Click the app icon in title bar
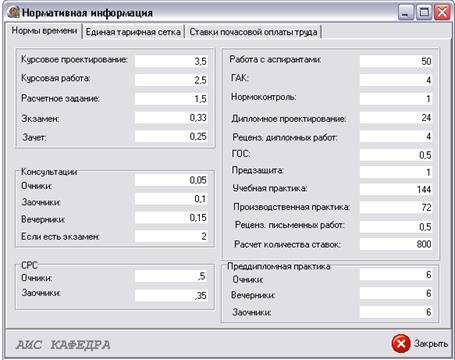Image resolution: width=455 pixels, height=360 pixels. click(x=13, y=12)
